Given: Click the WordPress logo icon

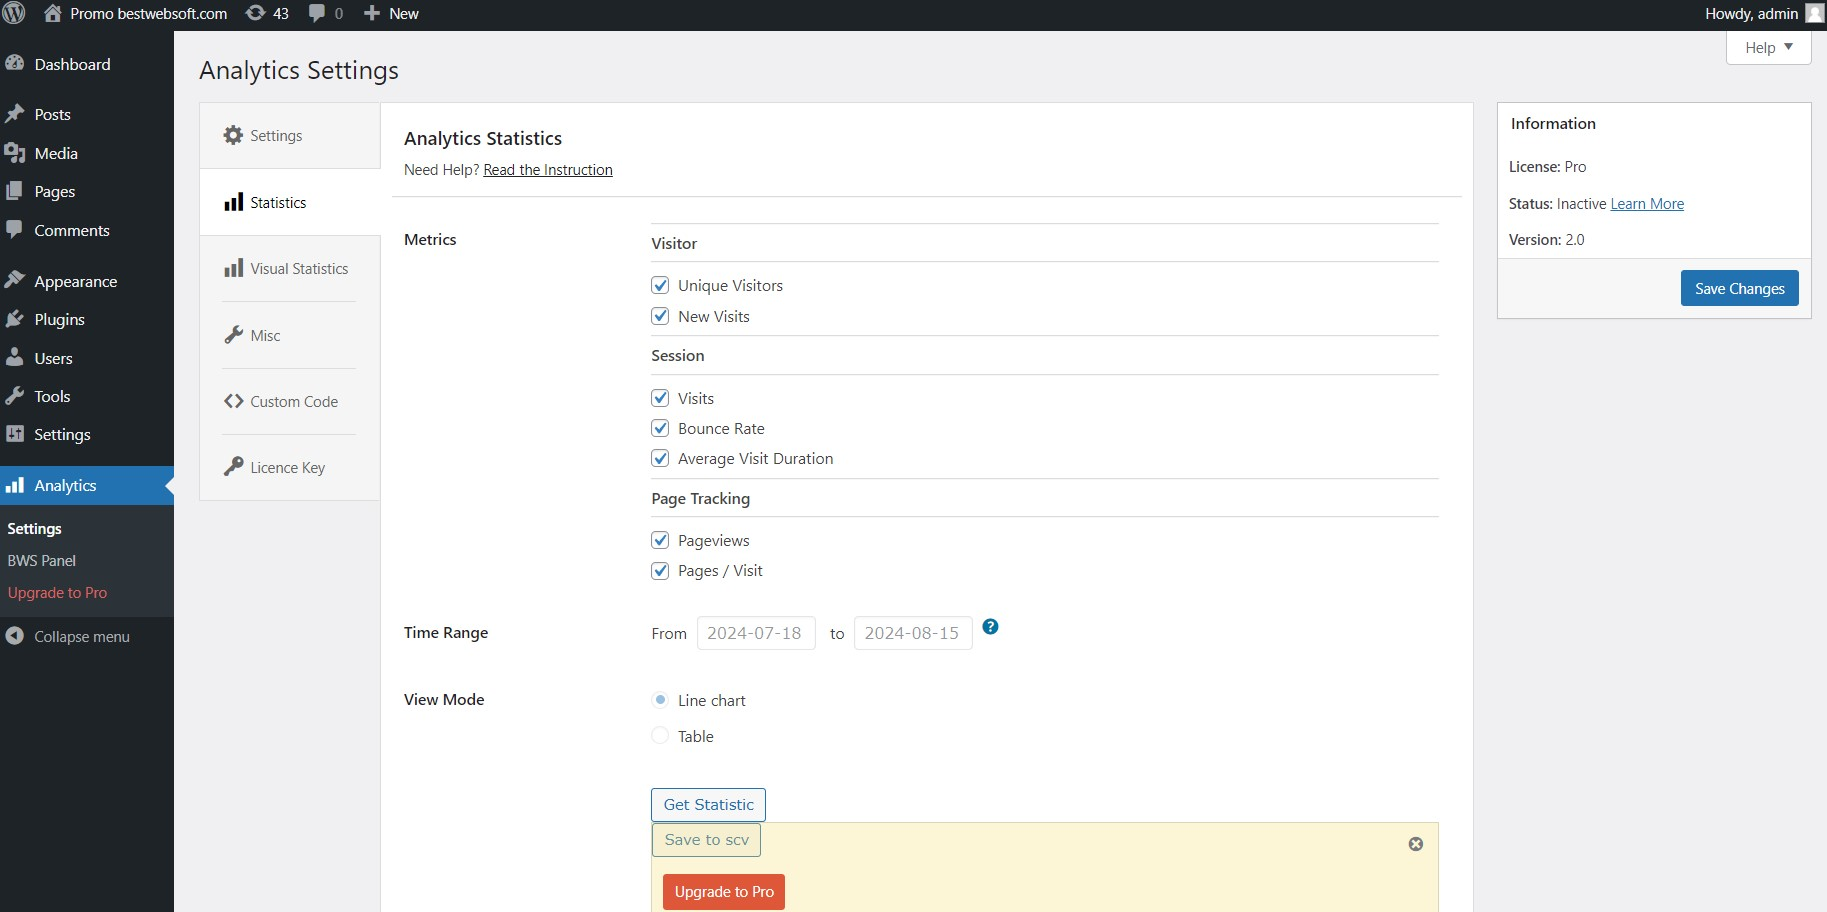Looking at the screenshot, I should pyautogui.click(x=14, y=13).
